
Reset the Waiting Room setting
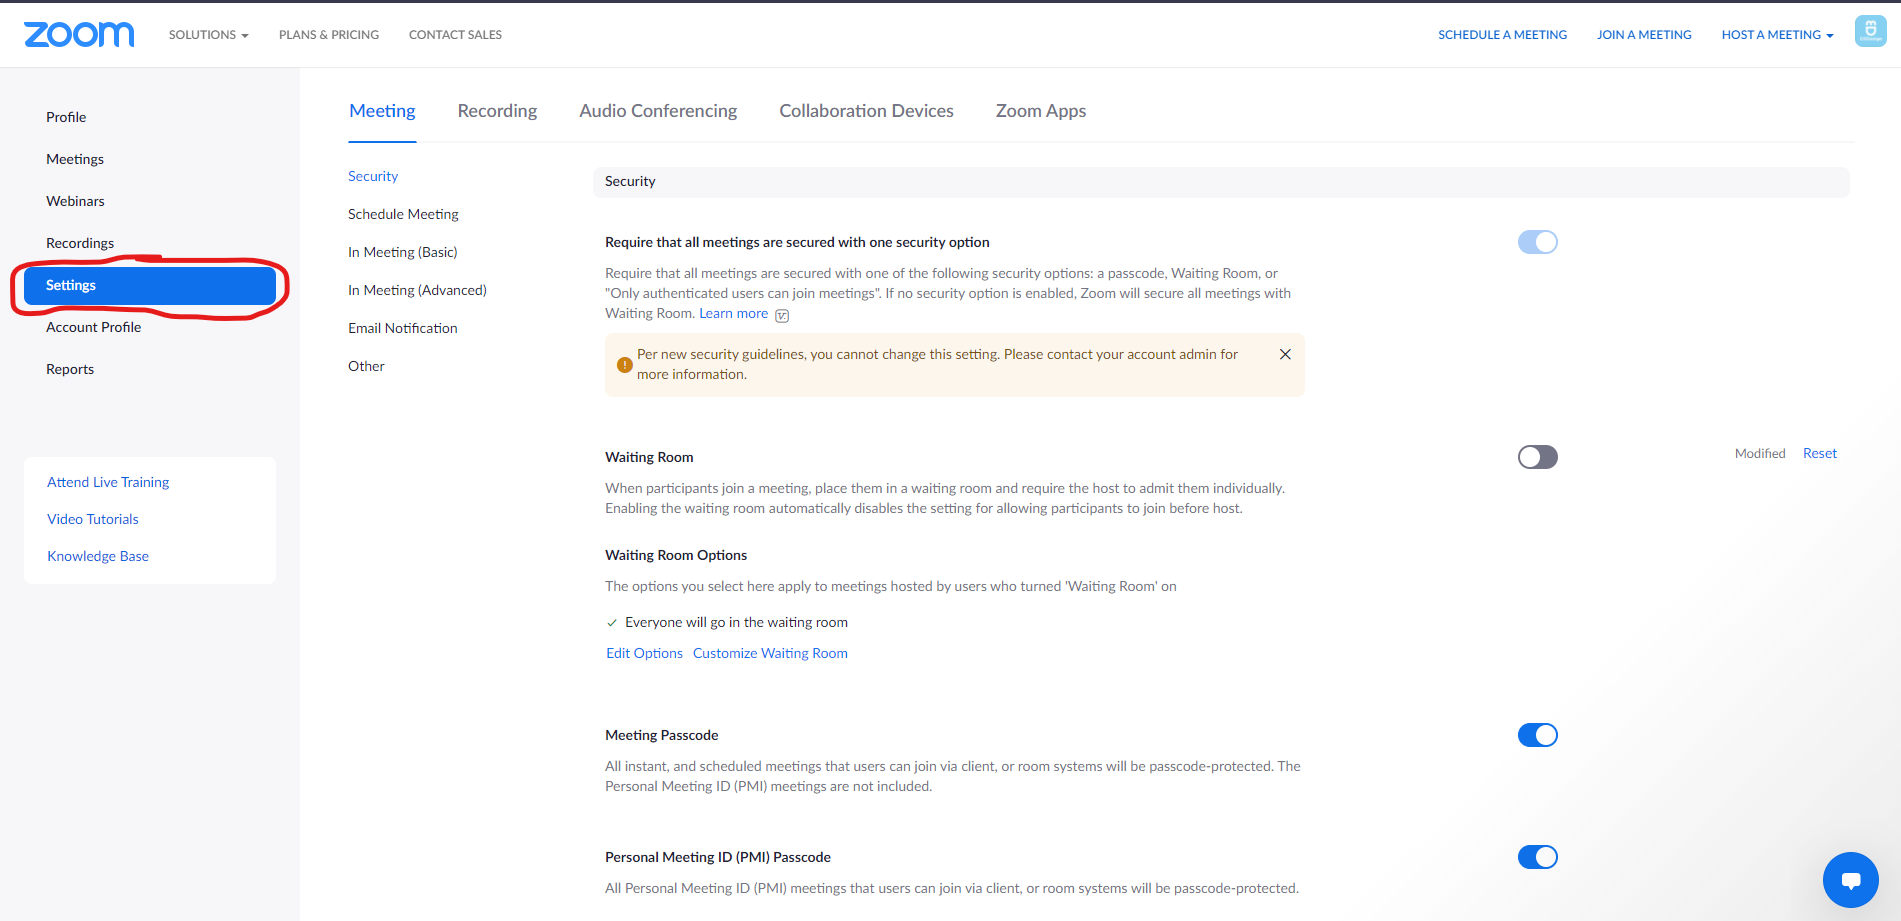[1820, 453]
